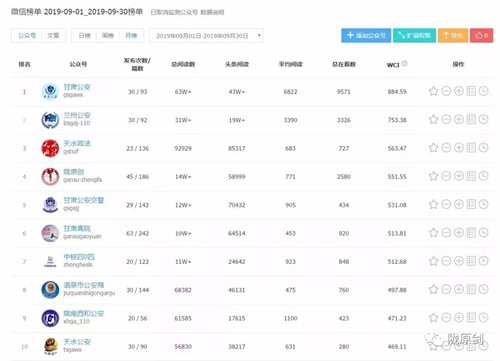Image resolution: width=500 pixels, height=361 pixels.
Task: Star the 甘肃公安交警 account row
Action: coord(433,204)
